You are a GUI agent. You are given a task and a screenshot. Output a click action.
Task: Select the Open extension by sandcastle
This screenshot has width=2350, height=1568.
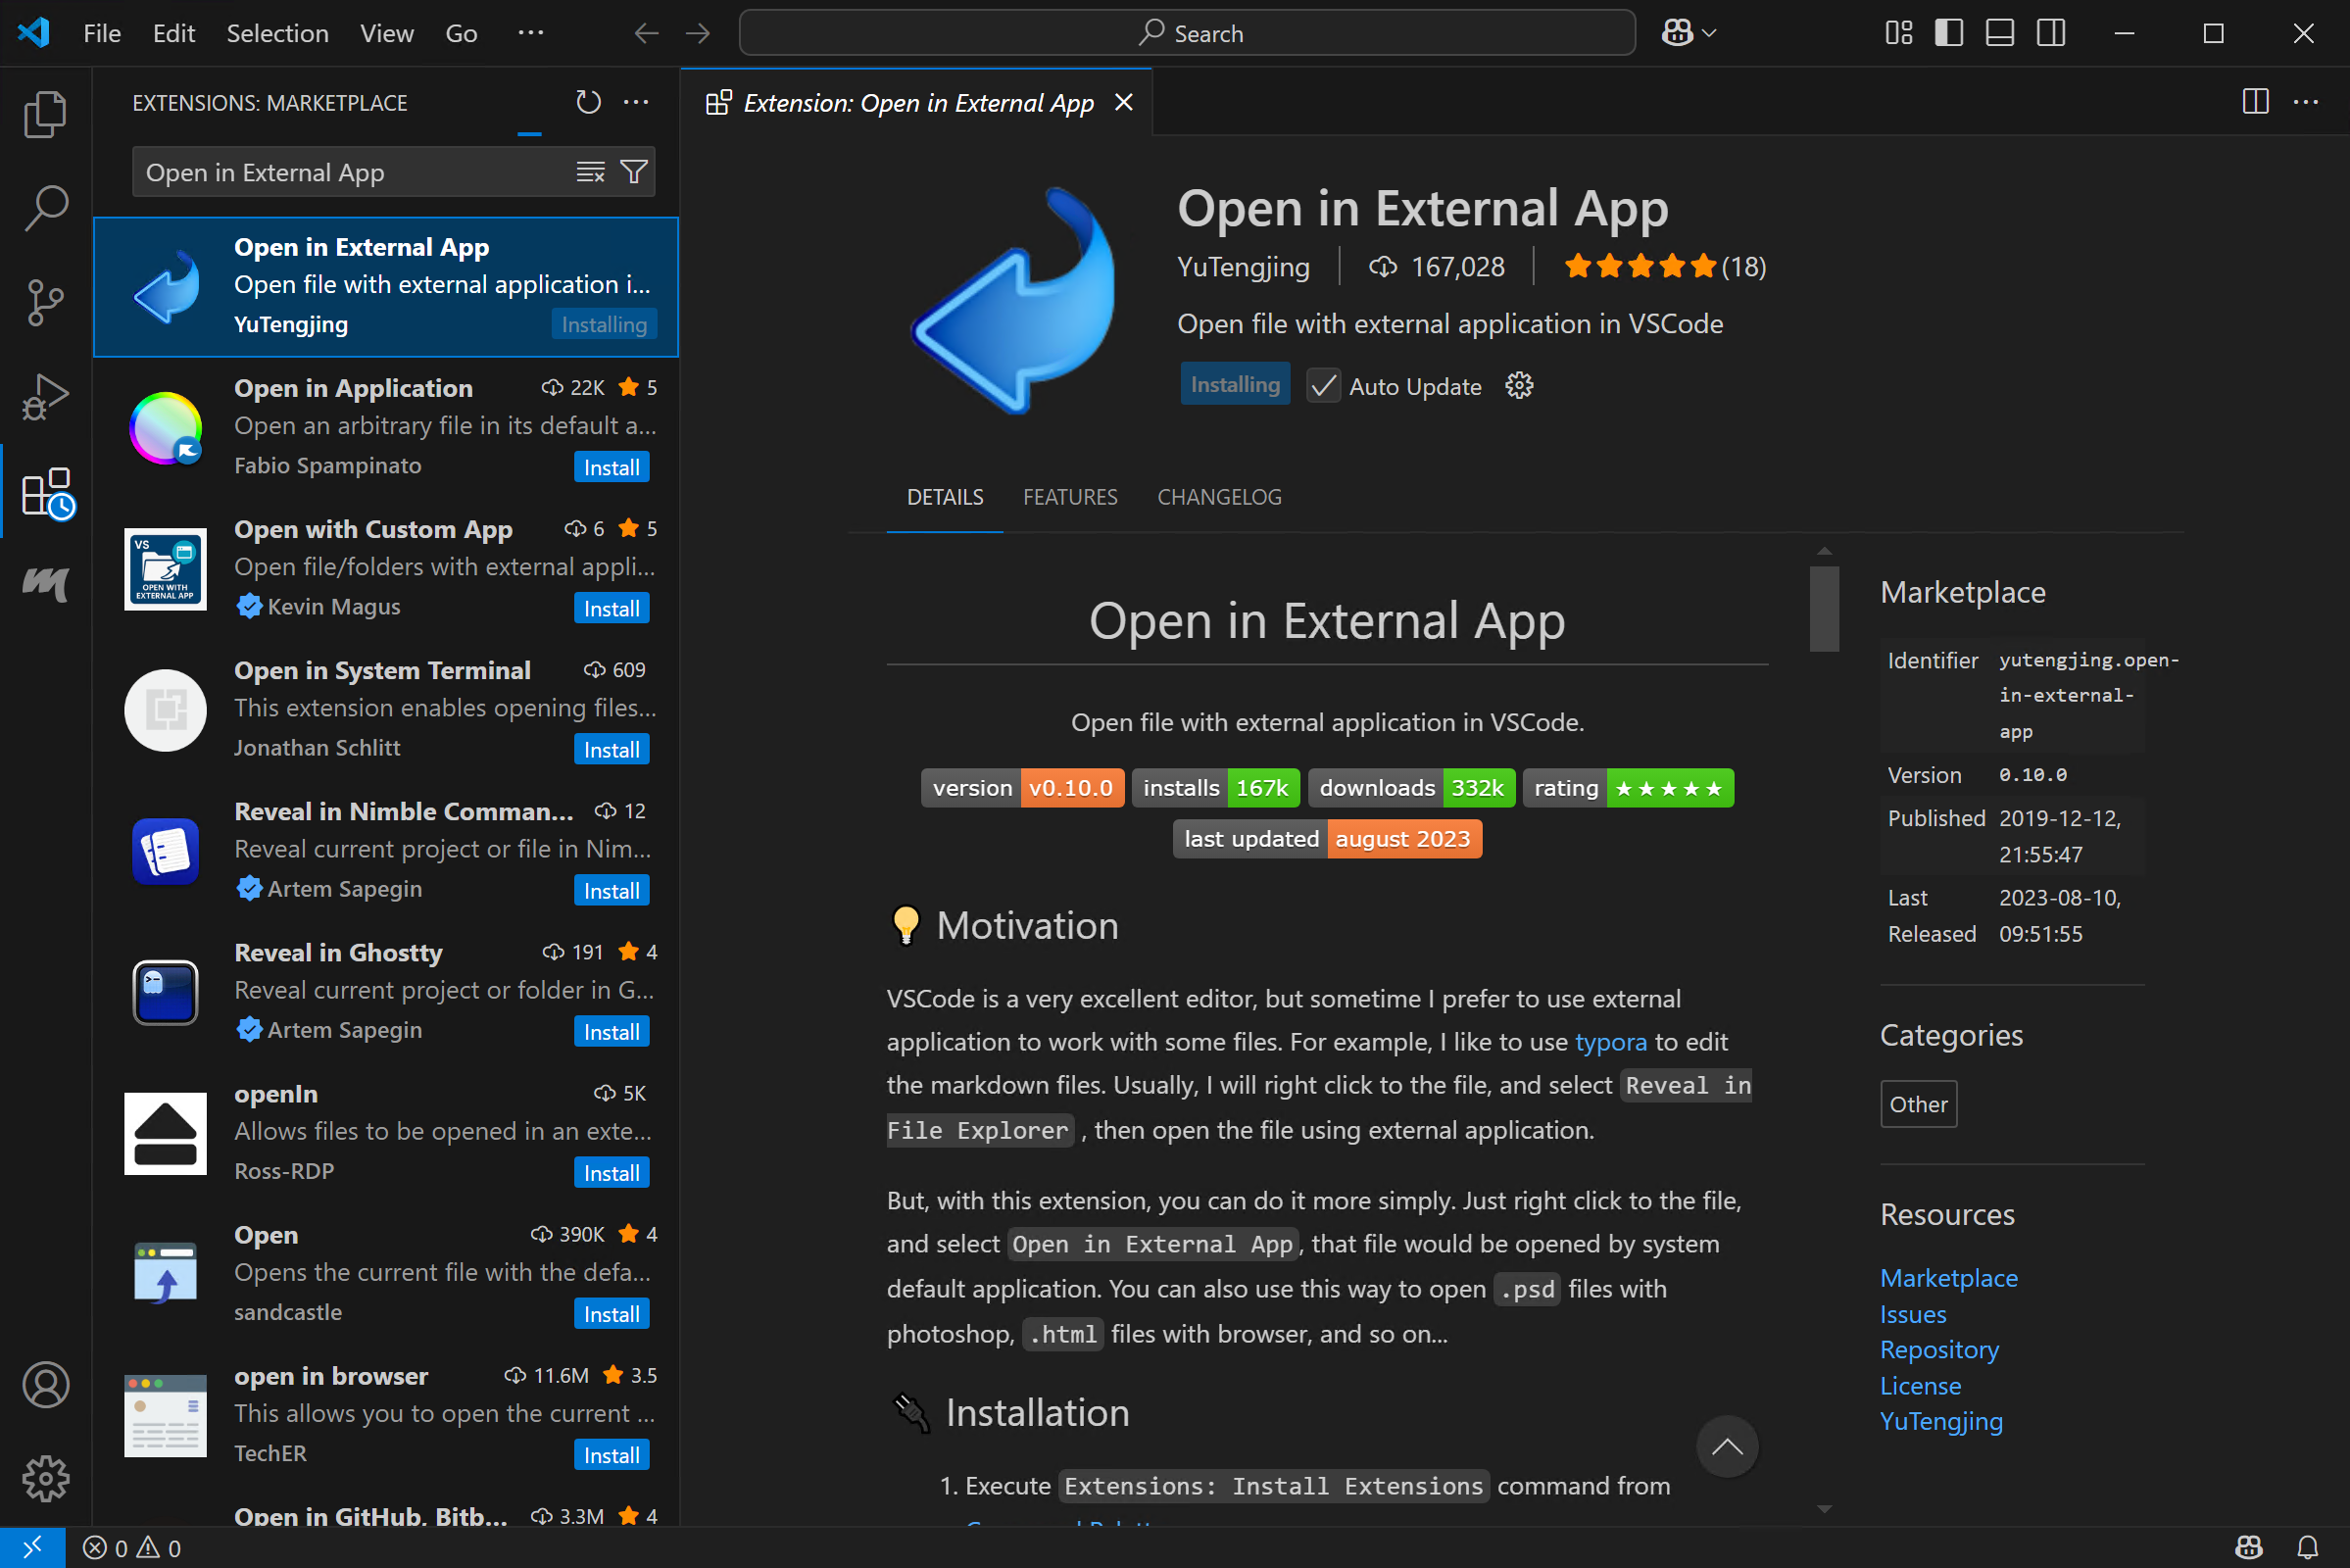(386, 1273)
